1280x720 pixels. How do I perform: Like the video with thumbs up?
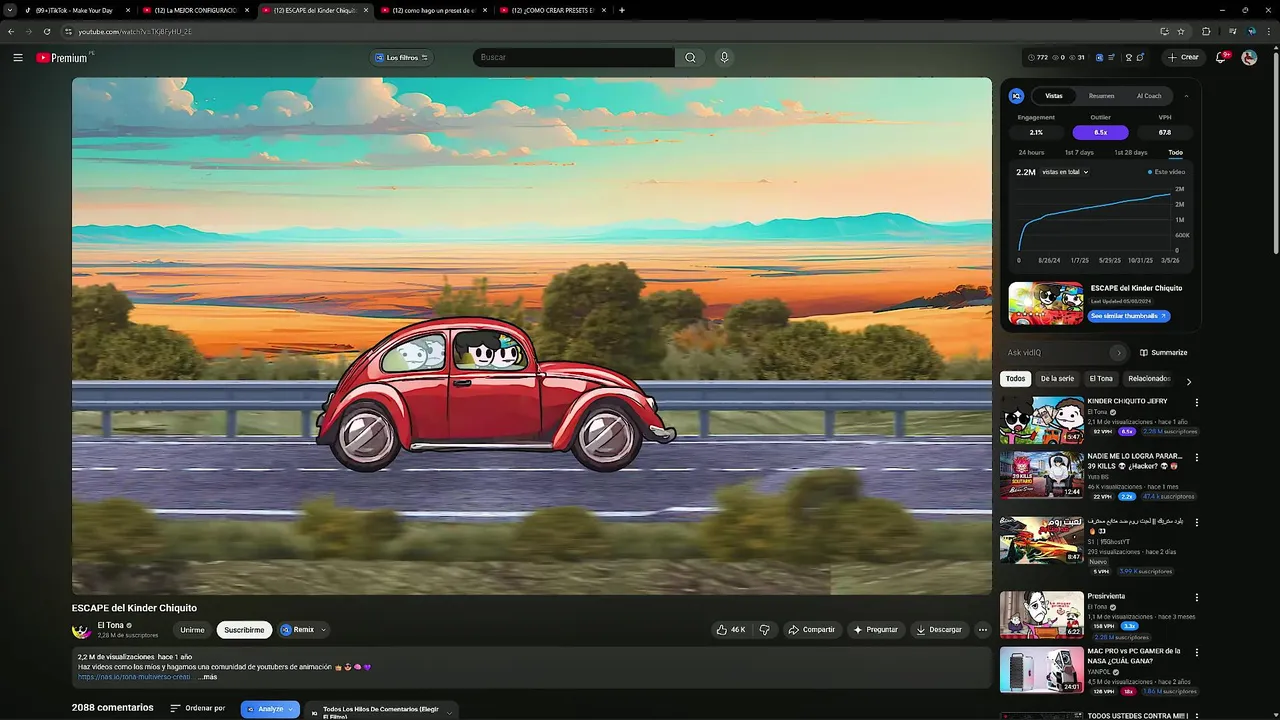(x=730, y=630)
